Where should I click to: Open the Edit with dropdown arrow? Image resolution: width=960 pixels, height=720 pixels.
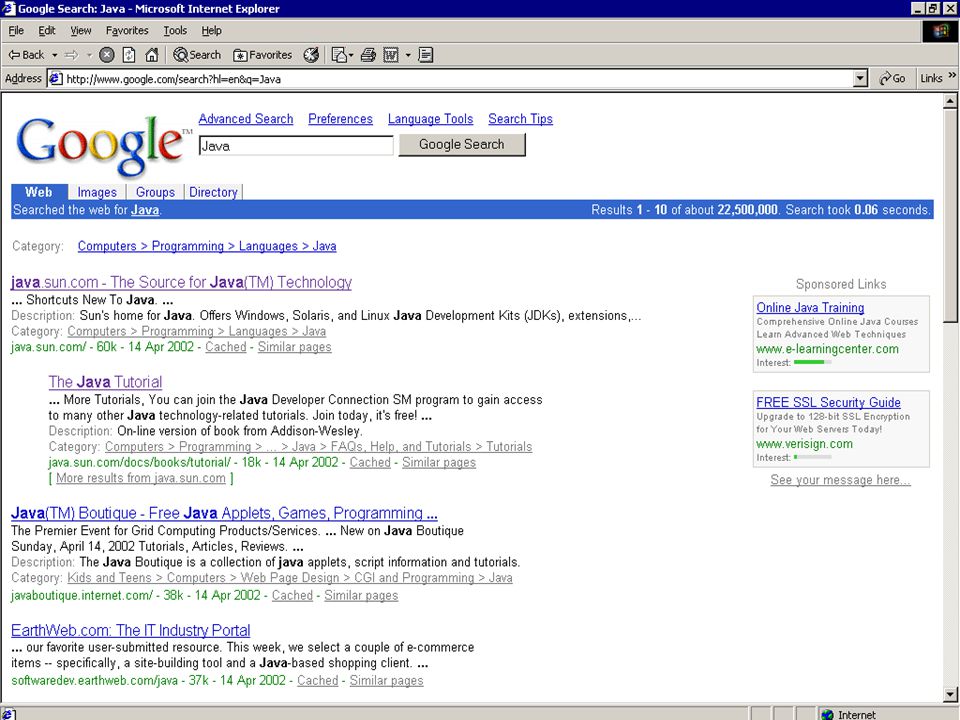[x=408, y=55]
